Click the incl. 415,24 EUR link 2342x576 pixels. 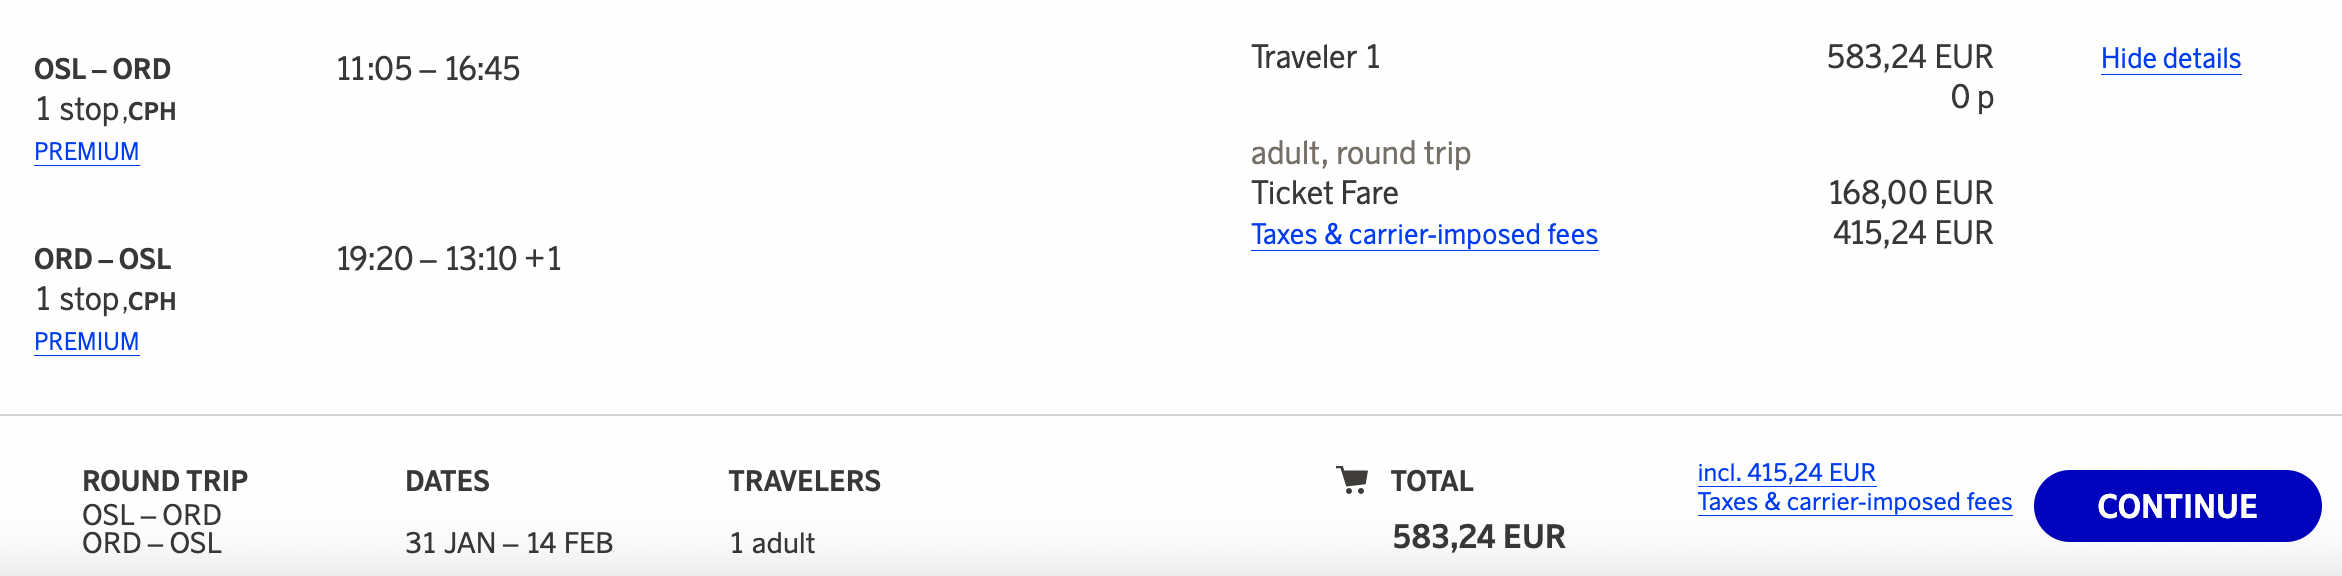[1786, 473]
